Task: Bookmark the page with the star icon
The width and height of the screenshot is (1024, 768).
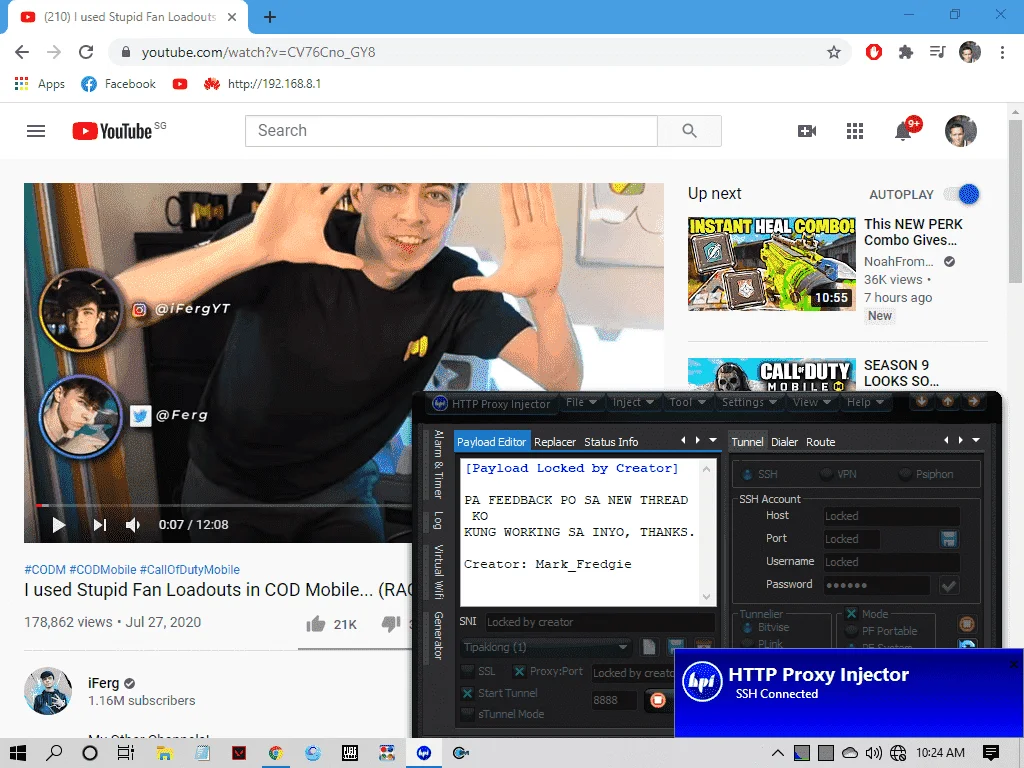Action: [x=834, y=52]
